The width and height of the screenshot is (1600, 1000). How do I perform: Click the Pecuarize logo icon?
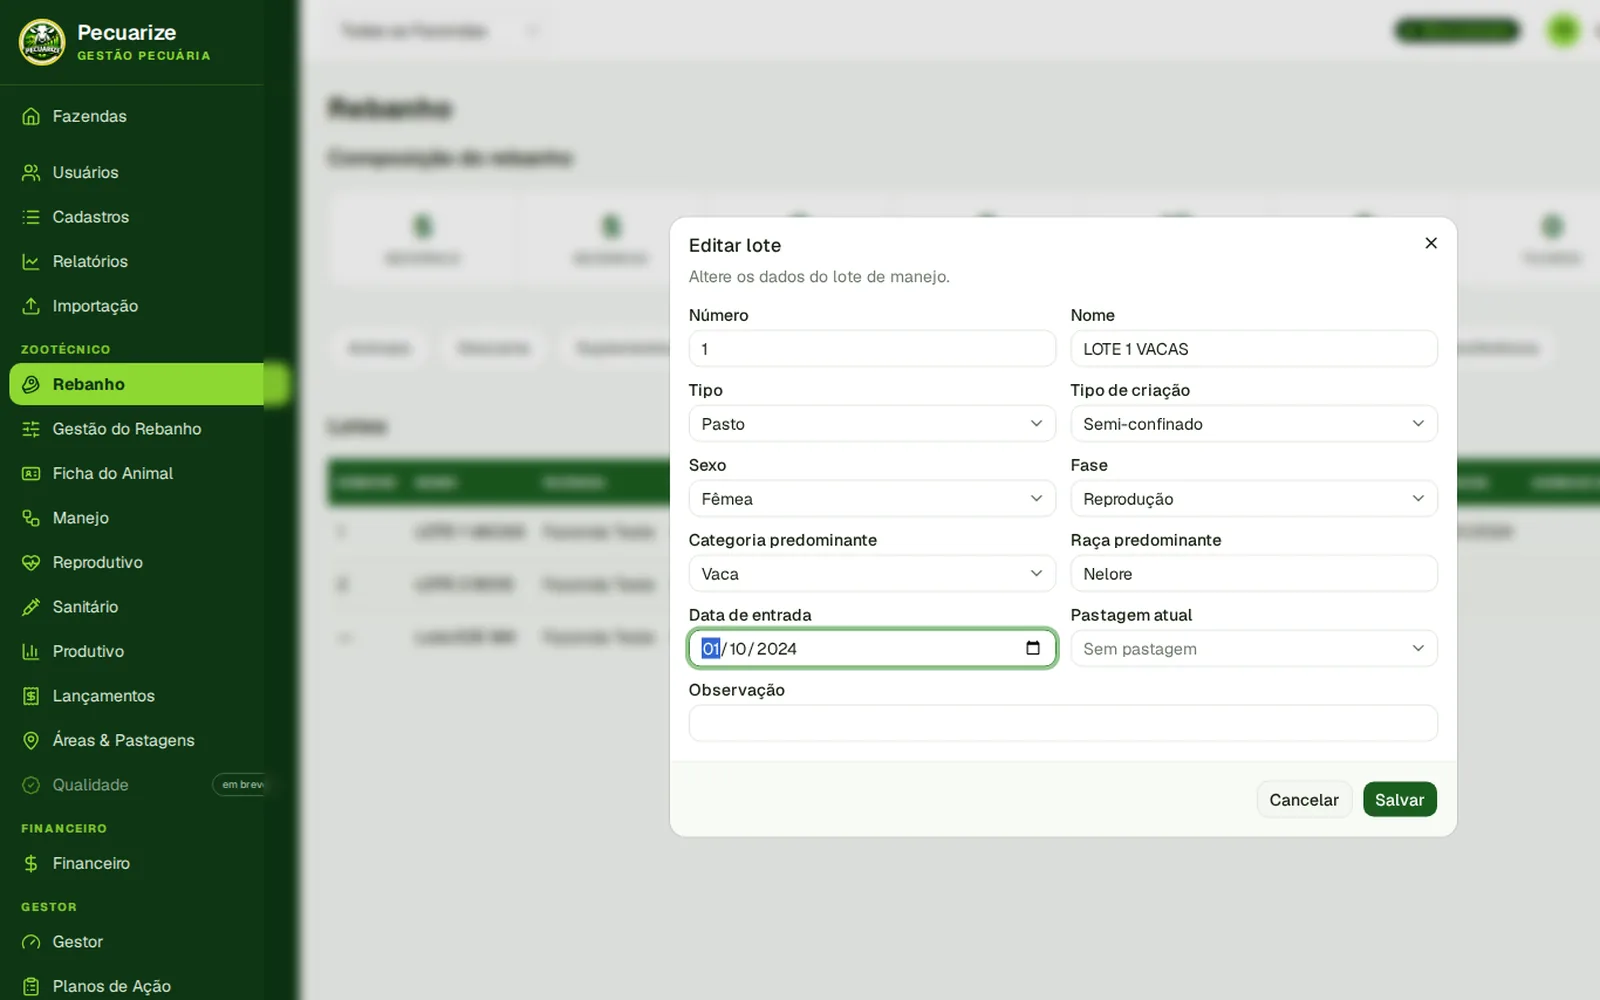(x=42, y=42)
